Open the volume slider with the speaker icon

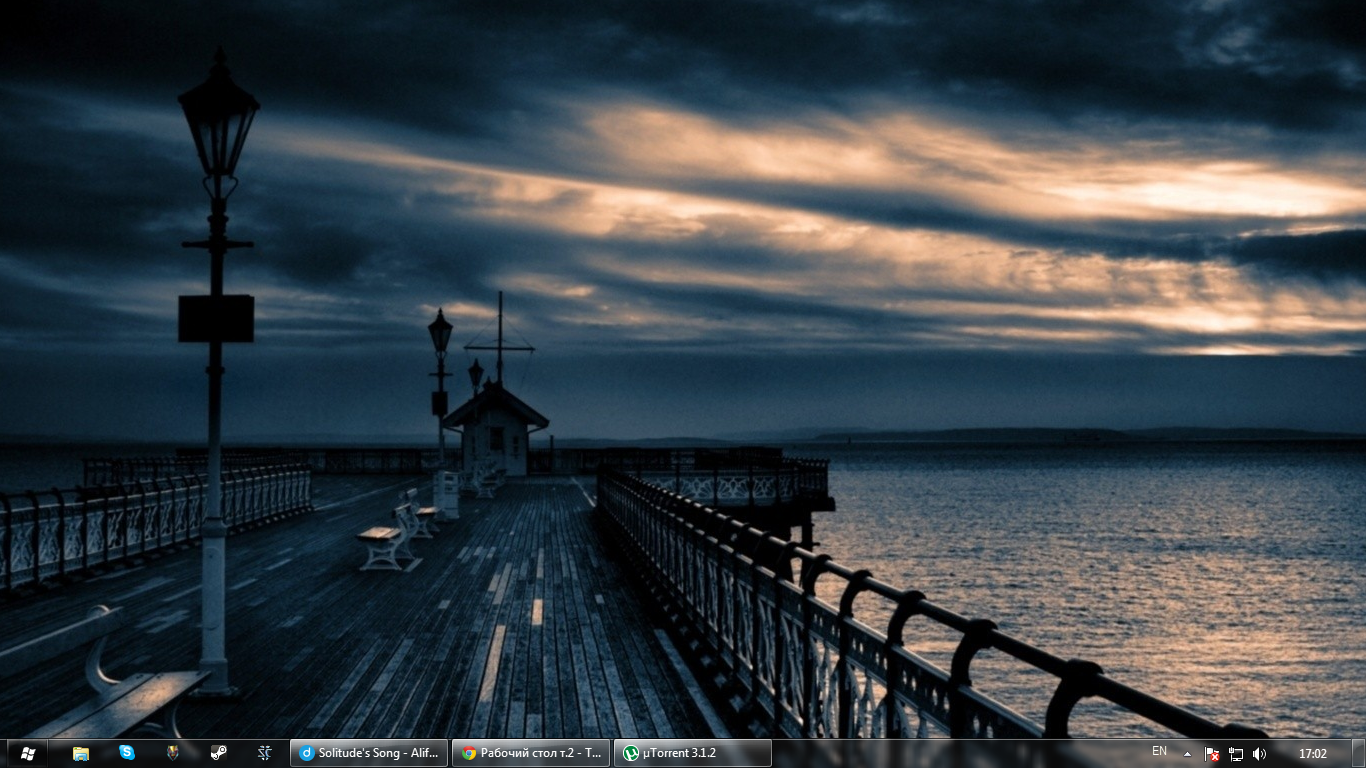point(1259,753)
